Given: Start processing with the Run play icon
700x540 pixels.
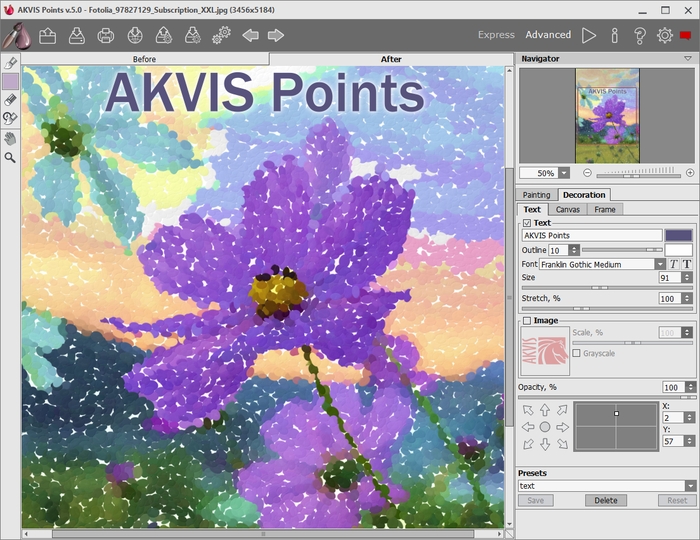Looking at the screenshot, I should 589,35.
